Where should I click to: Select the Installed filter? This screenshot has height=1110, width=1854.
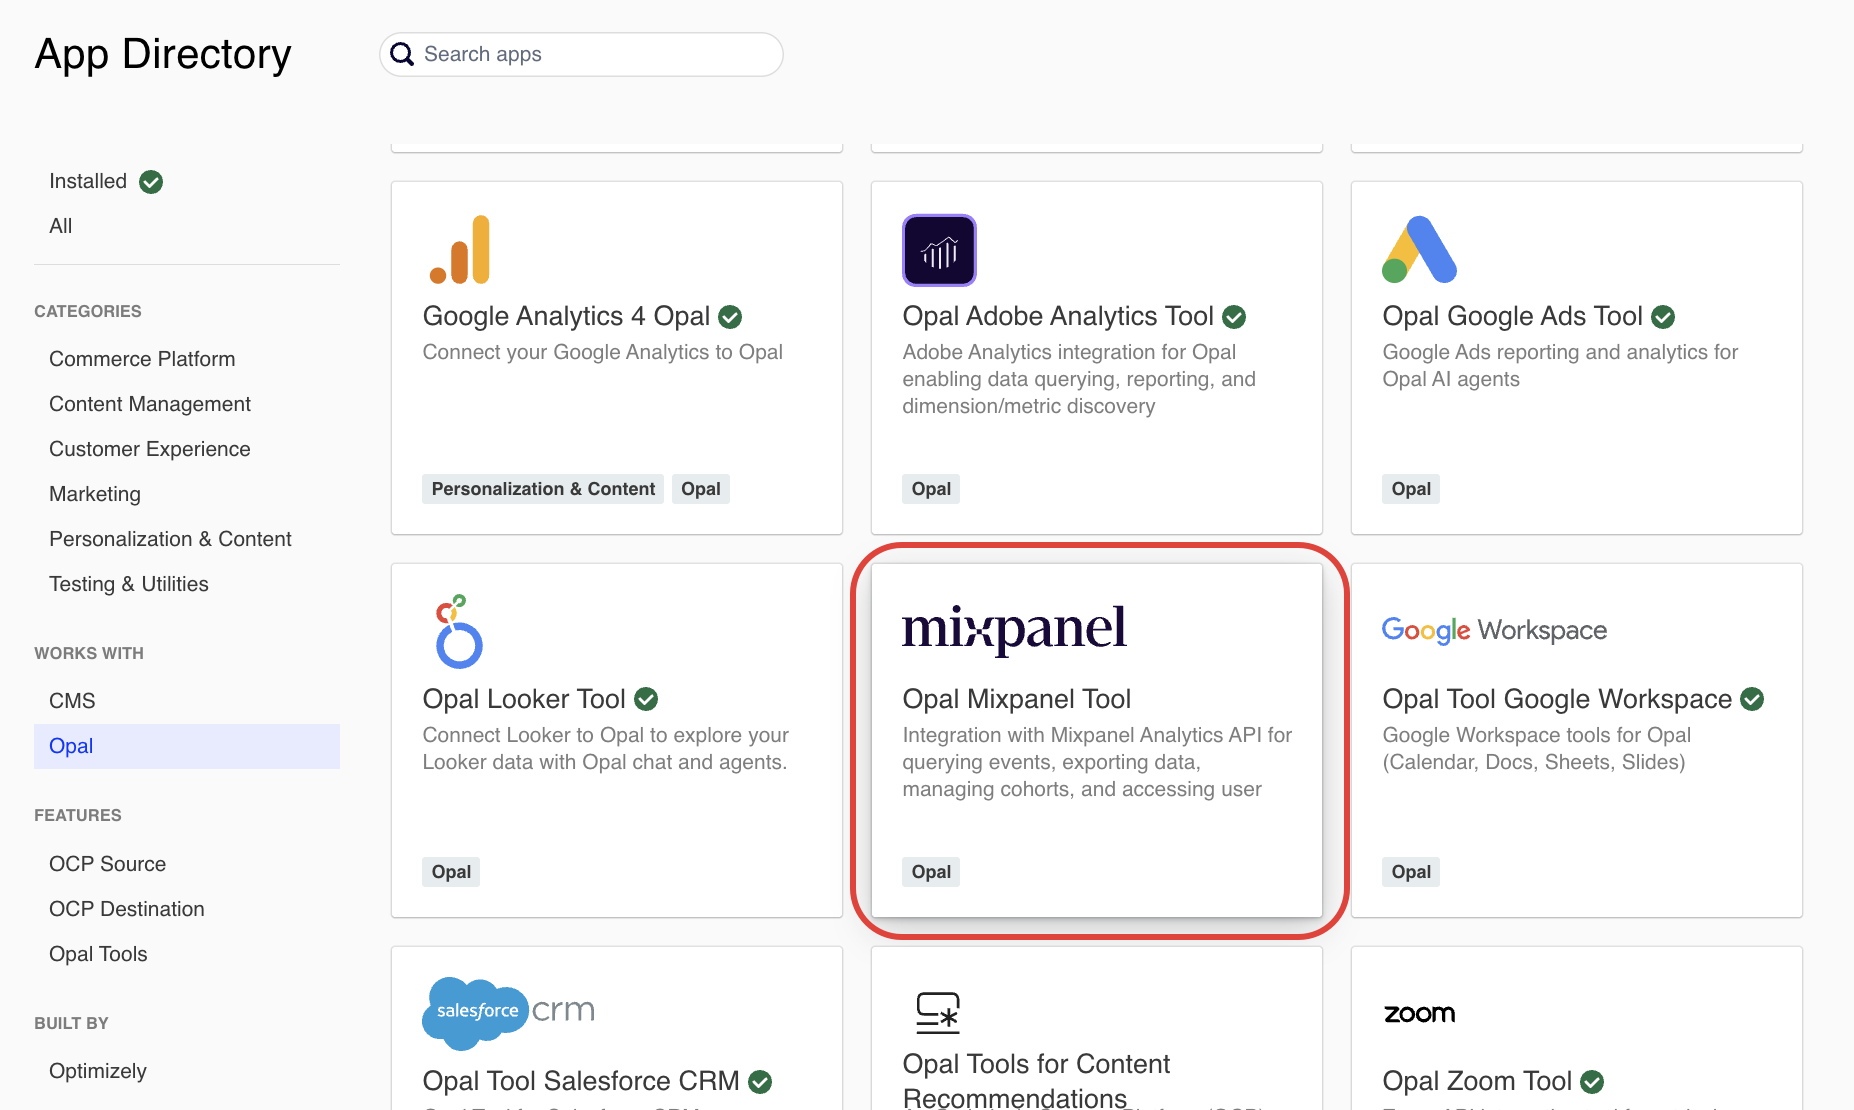[88, 181]
